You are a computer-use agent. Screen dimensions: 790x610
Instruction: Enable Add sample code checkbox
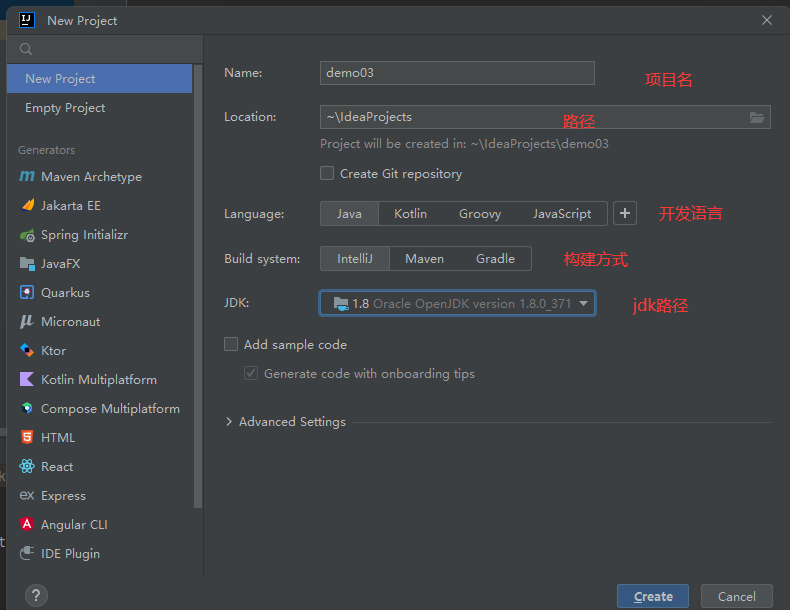pyautogui.click(x=231, y=345)
